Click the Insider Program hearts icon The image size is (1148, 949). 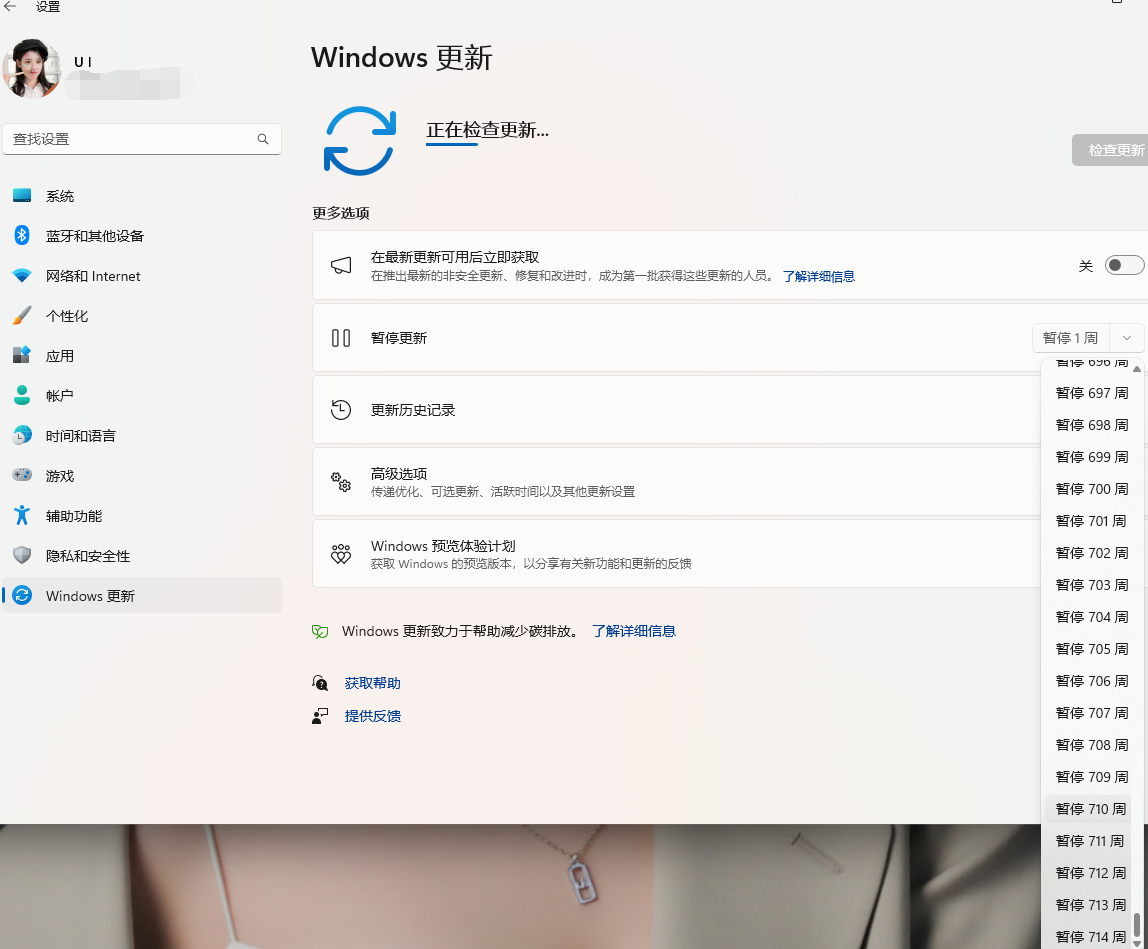tap(341, 554)
